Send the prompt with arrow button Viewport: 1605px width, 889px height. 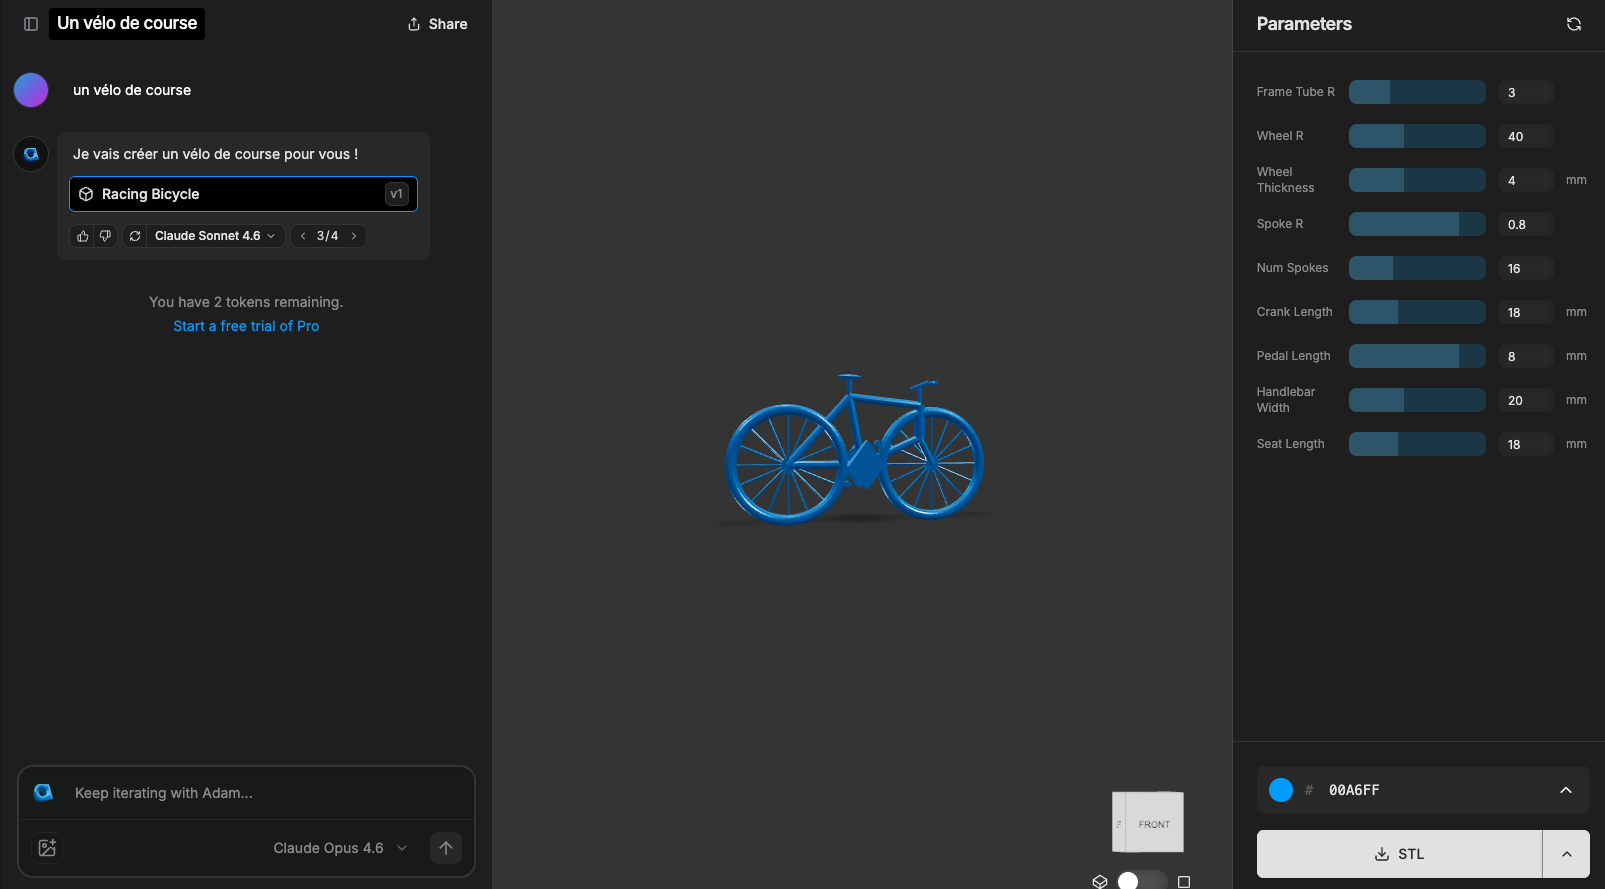pyautogui.click(x=446, y=848)
